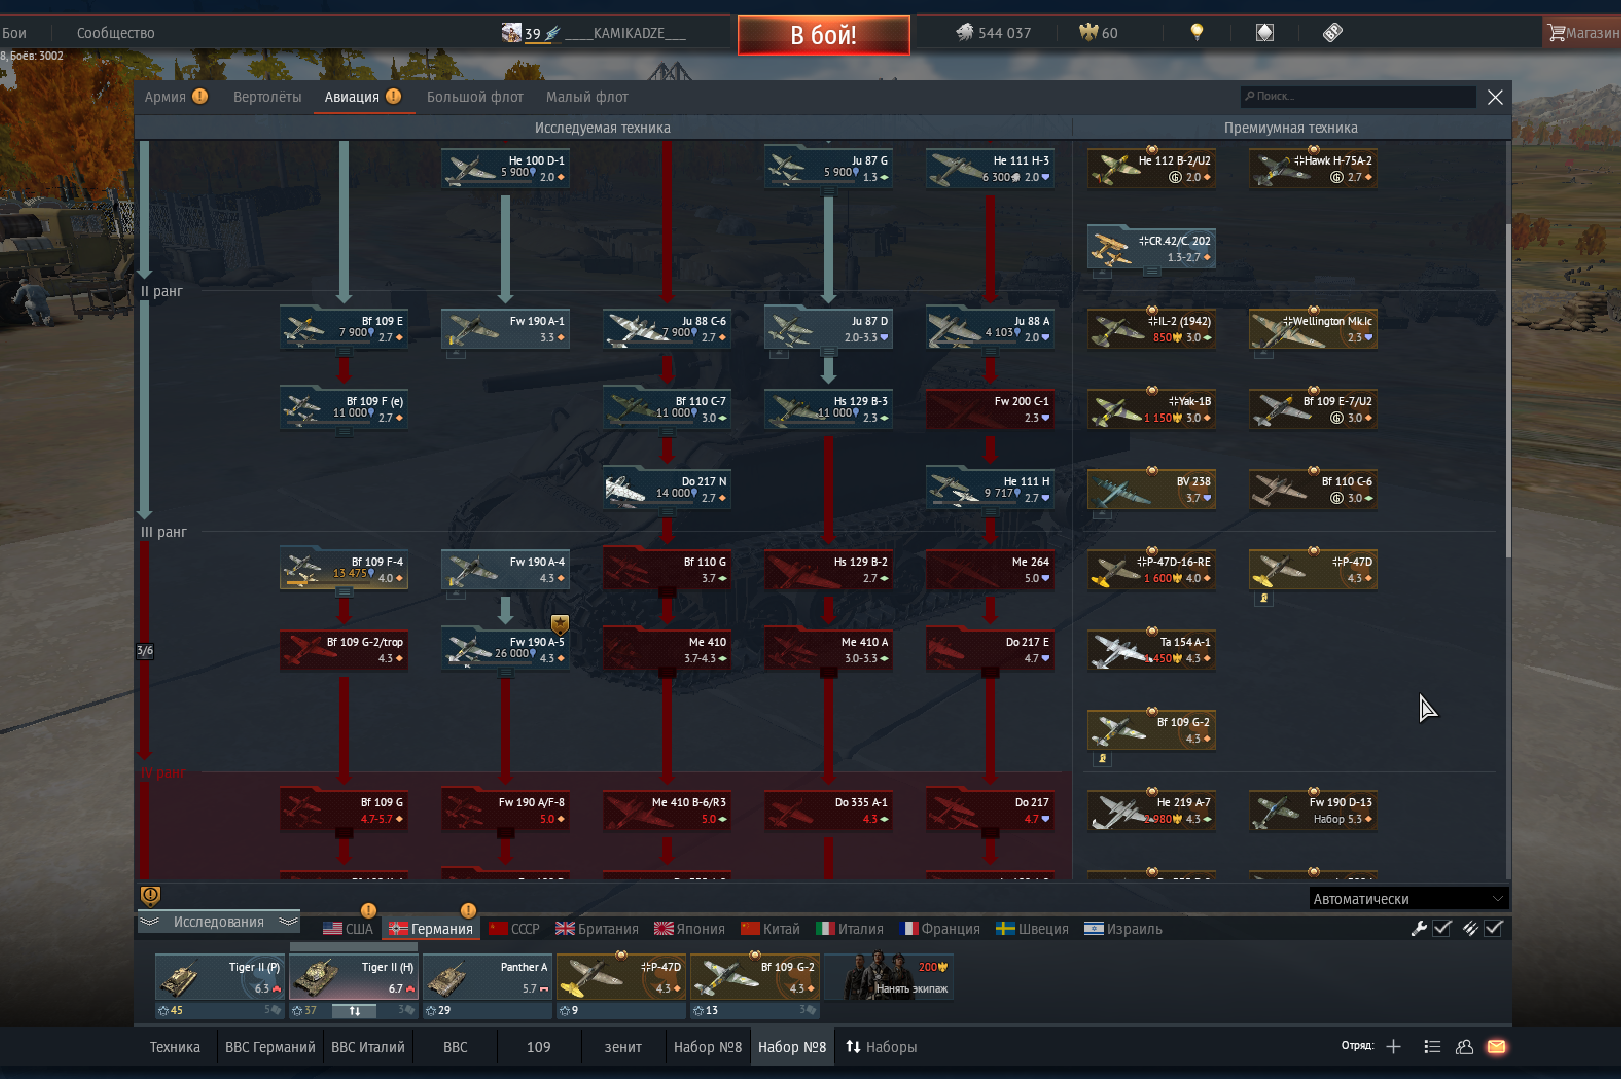Click the В бой! battle button
Image resolution: width=1621 pixels, height=1079 pixels.
click(x=823, y=35)
